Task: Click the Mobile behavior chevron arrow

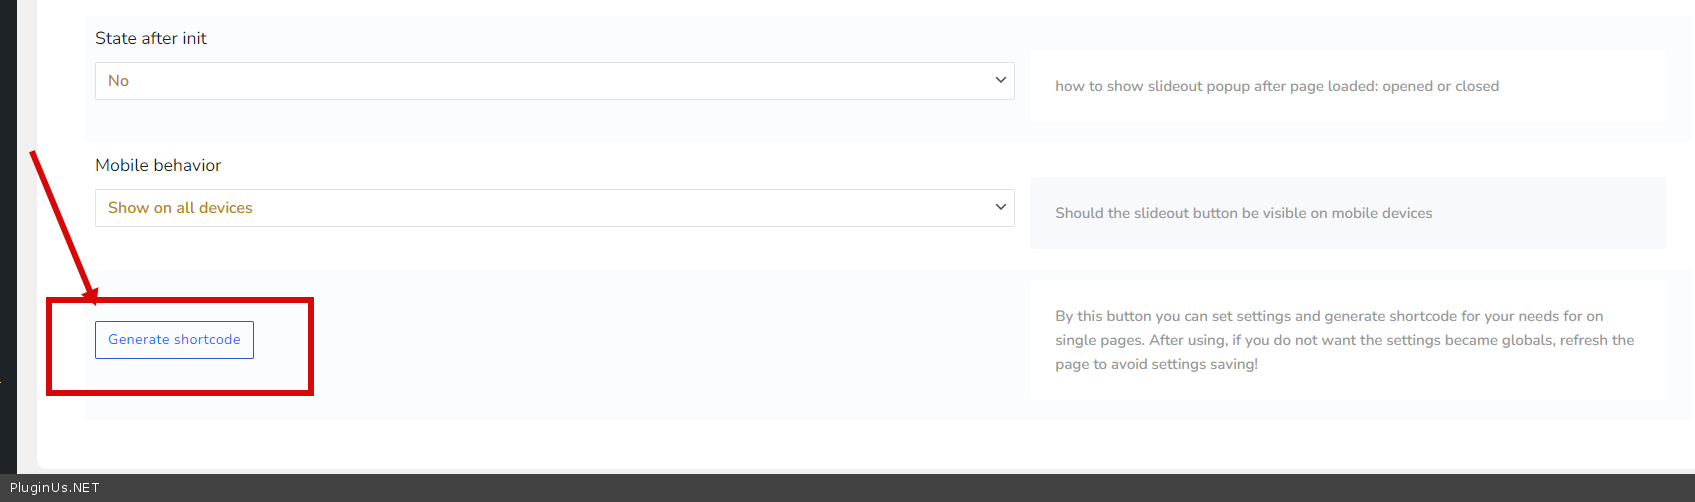Action: 1000,207
